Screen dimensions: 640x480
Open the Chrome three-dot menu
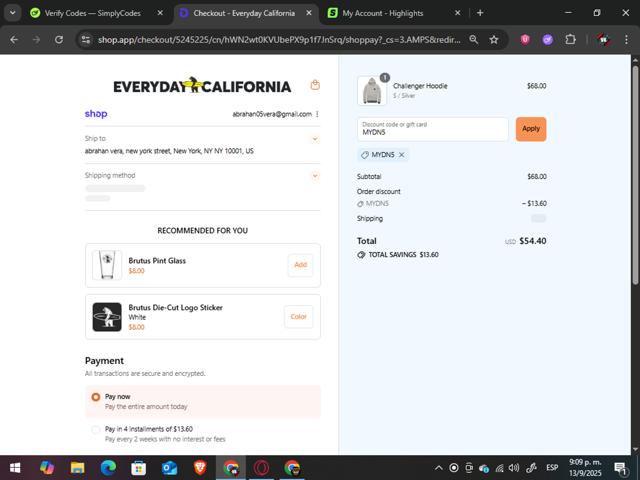pos(626,40)
